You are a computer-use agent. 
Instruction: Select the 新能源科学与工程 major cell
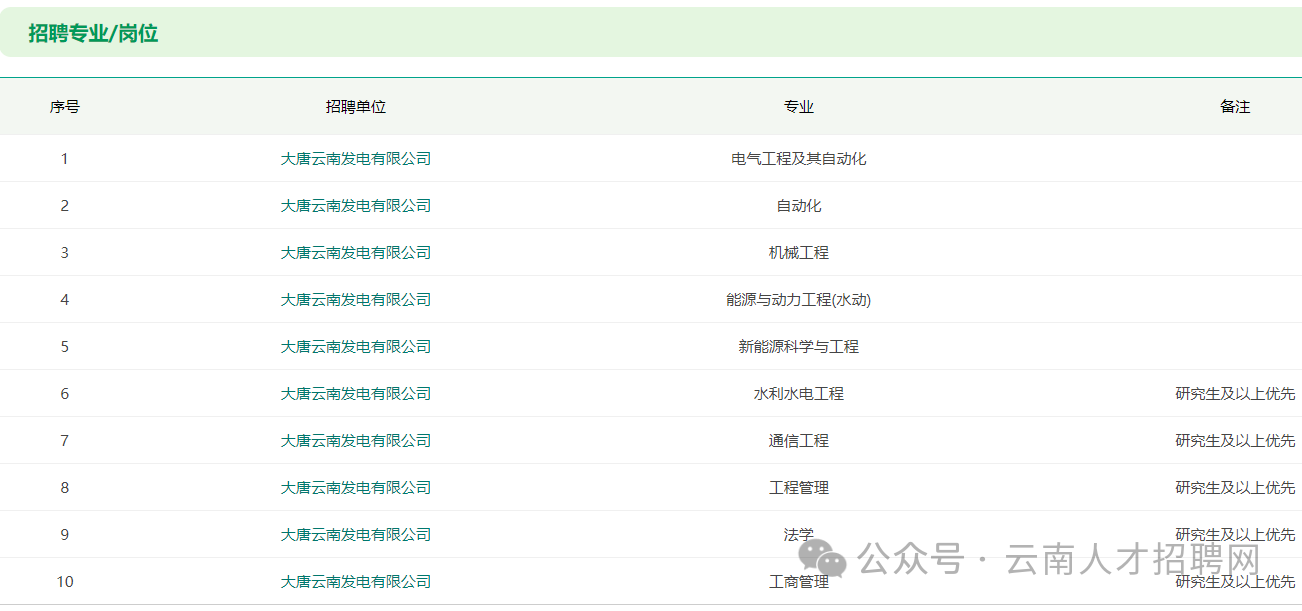(798, 346)
